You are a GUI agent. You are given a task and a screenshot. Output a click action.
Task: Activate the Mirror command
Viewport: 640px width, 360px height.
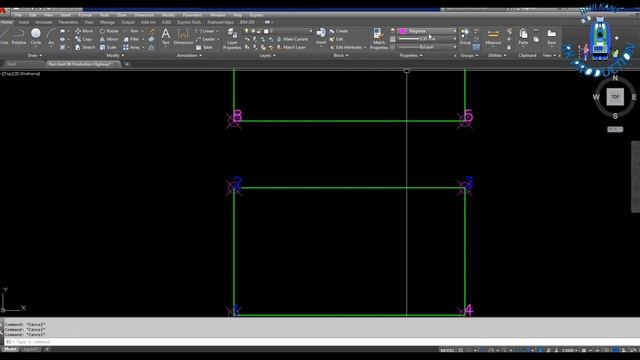pyautogui.click(x=109, y=39)
